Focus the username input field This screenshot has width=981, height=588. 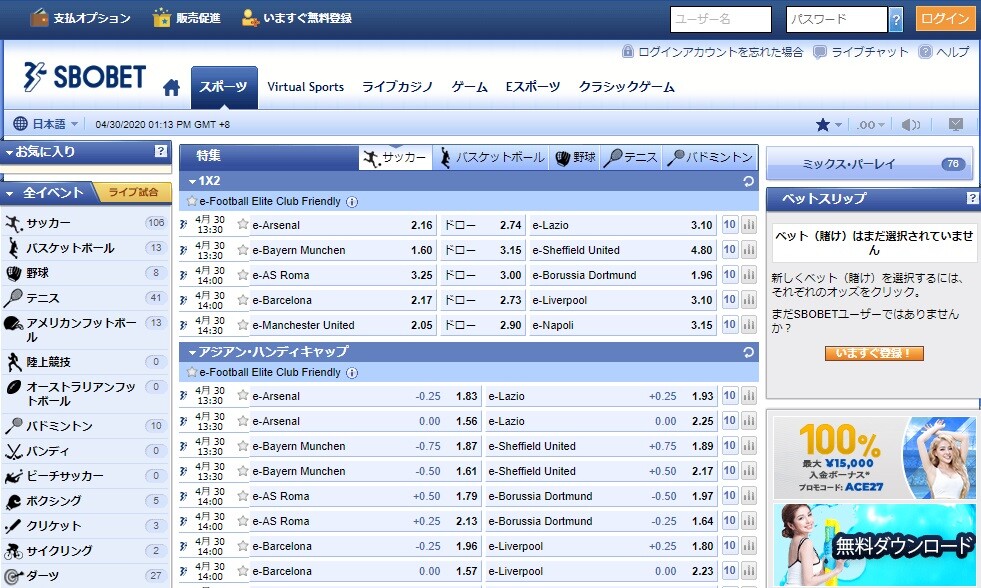pyautogui.click(x=721, y=19)
